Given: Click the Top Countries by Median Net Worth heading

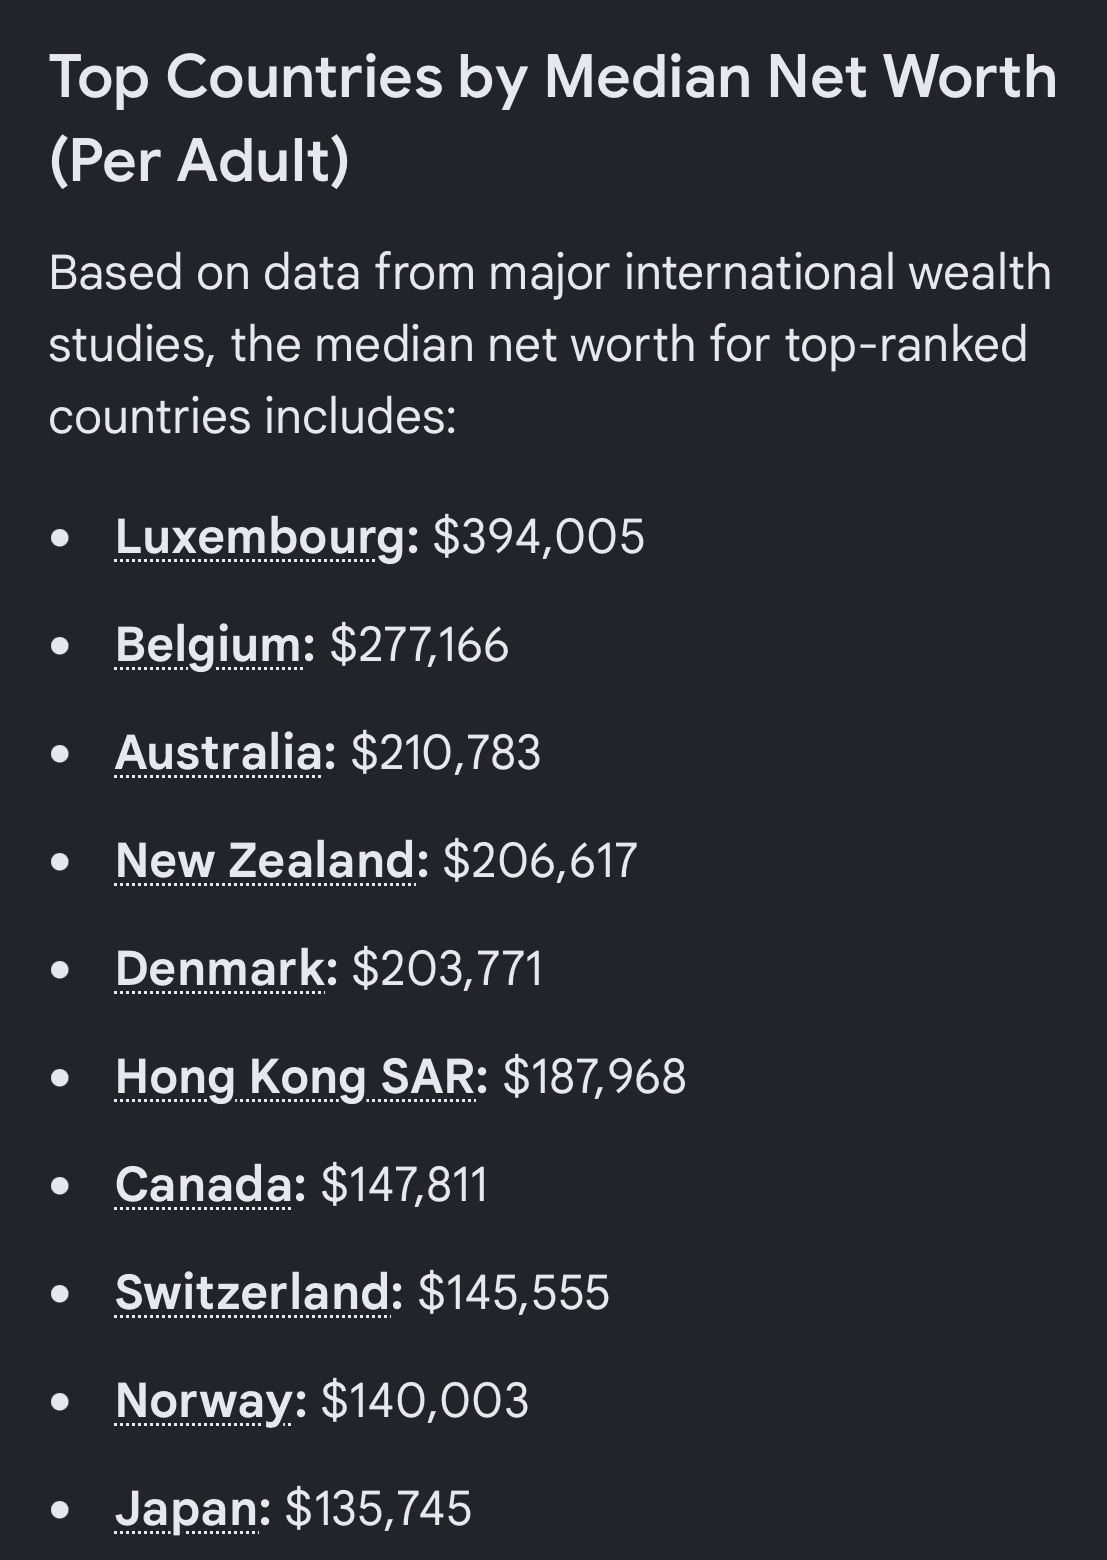Looking at the screenshot, I should [x=552, y=118].
